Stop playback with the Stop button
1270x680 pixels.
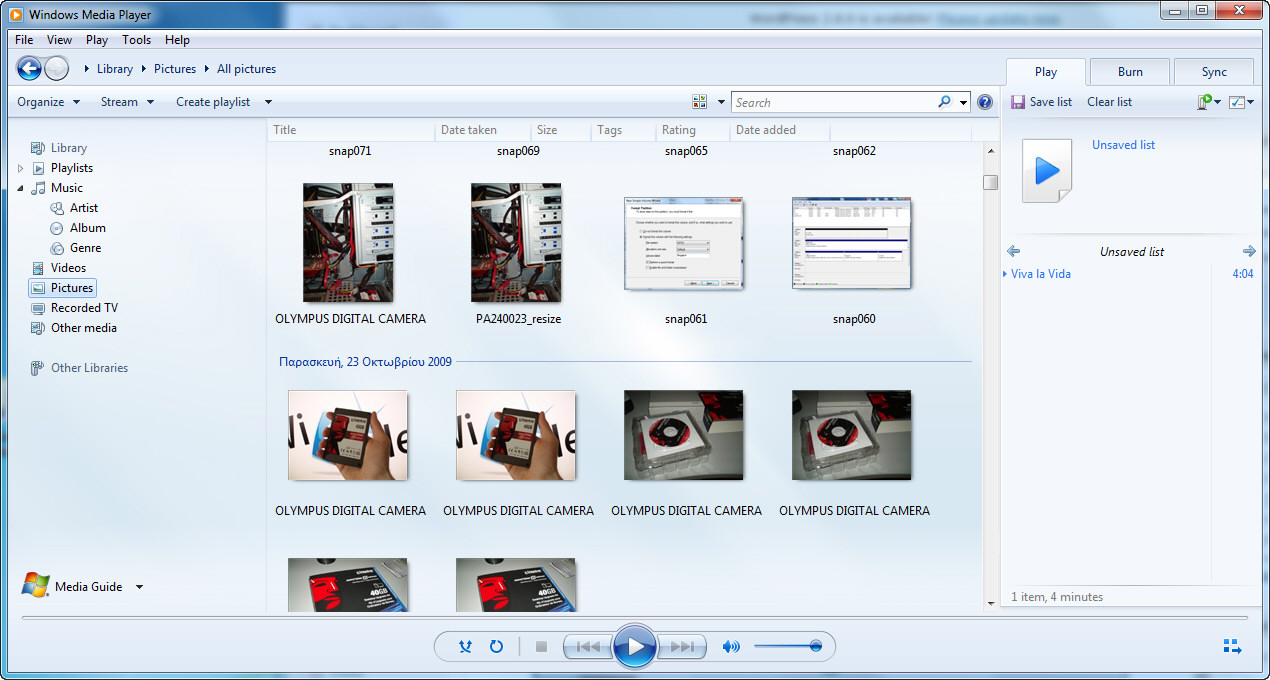pyautogui.click(x=541, y=646)
